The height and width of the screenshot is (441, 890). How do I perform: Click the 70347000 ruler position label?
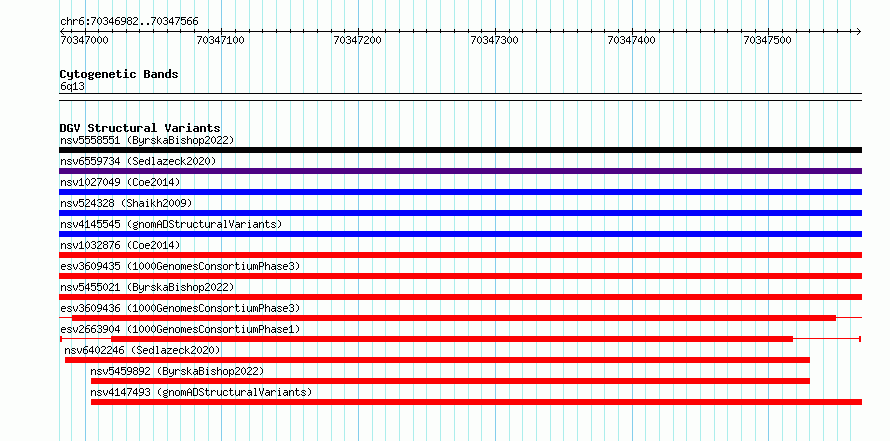point(85,40)
